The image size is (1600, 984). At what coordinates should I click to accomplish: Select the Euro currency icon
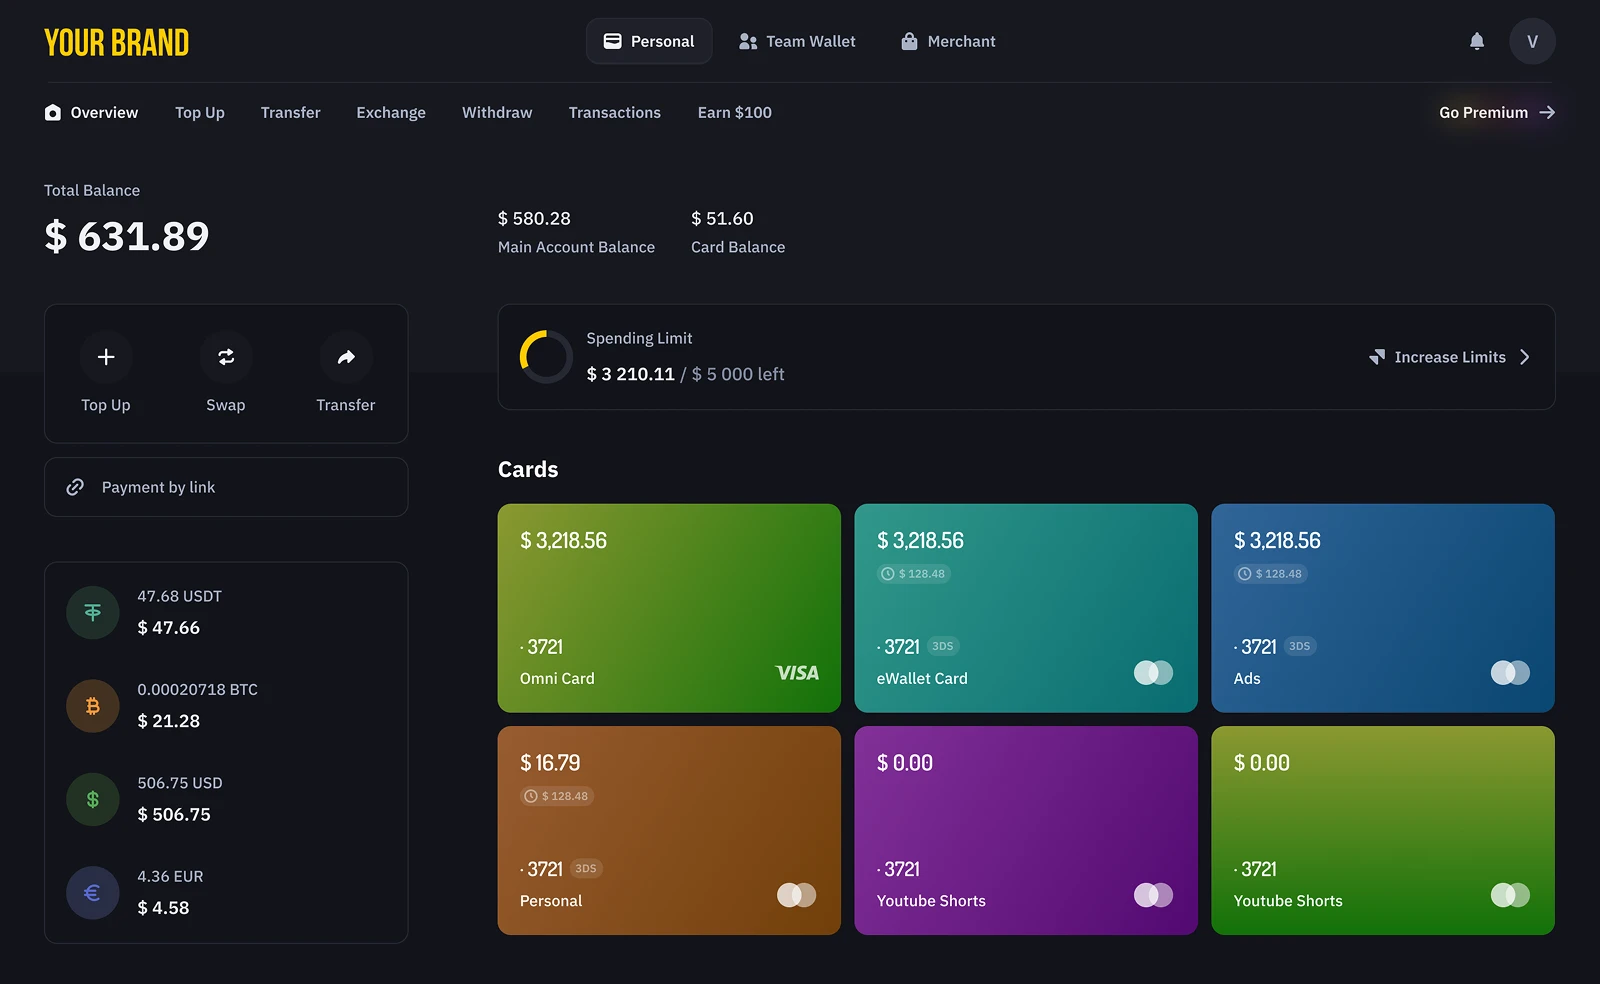coord(93,892)
